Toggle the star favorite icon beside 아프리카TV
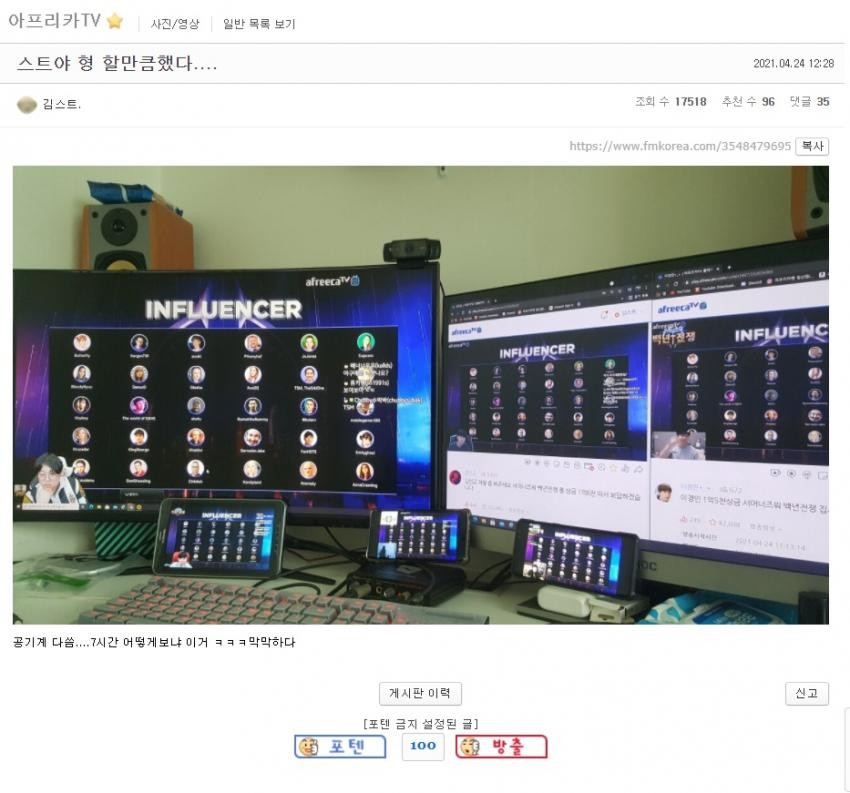850x793 pixels. click(115, 21)
